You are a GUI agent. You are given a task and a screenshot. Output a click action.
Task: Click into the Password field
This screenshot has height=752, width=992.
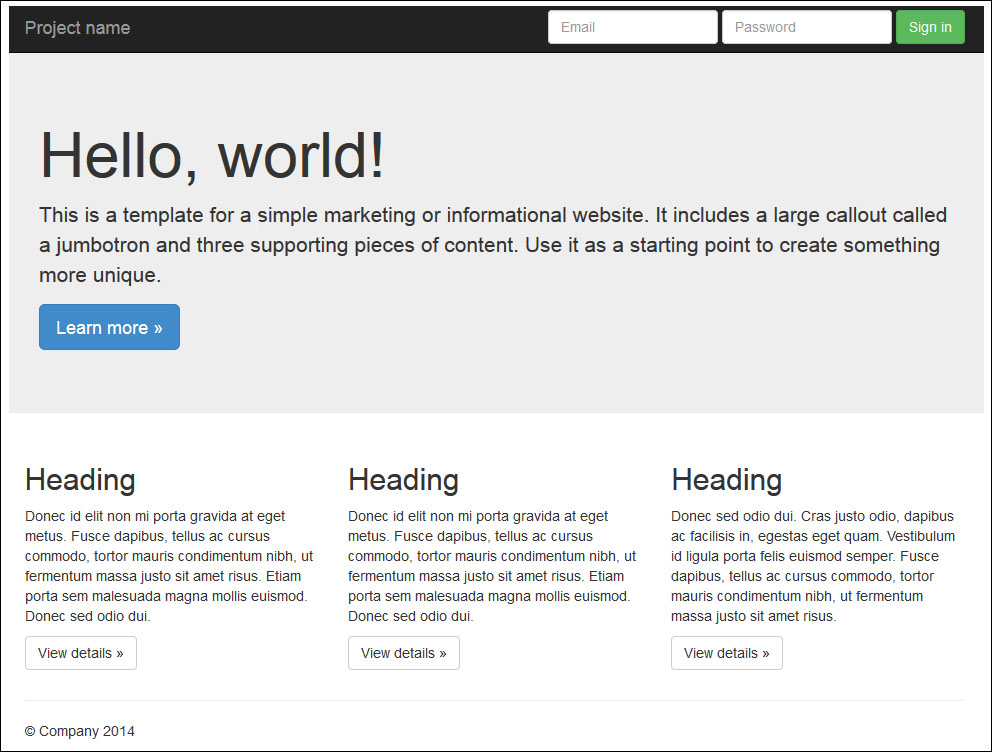[x=806, y=27]
